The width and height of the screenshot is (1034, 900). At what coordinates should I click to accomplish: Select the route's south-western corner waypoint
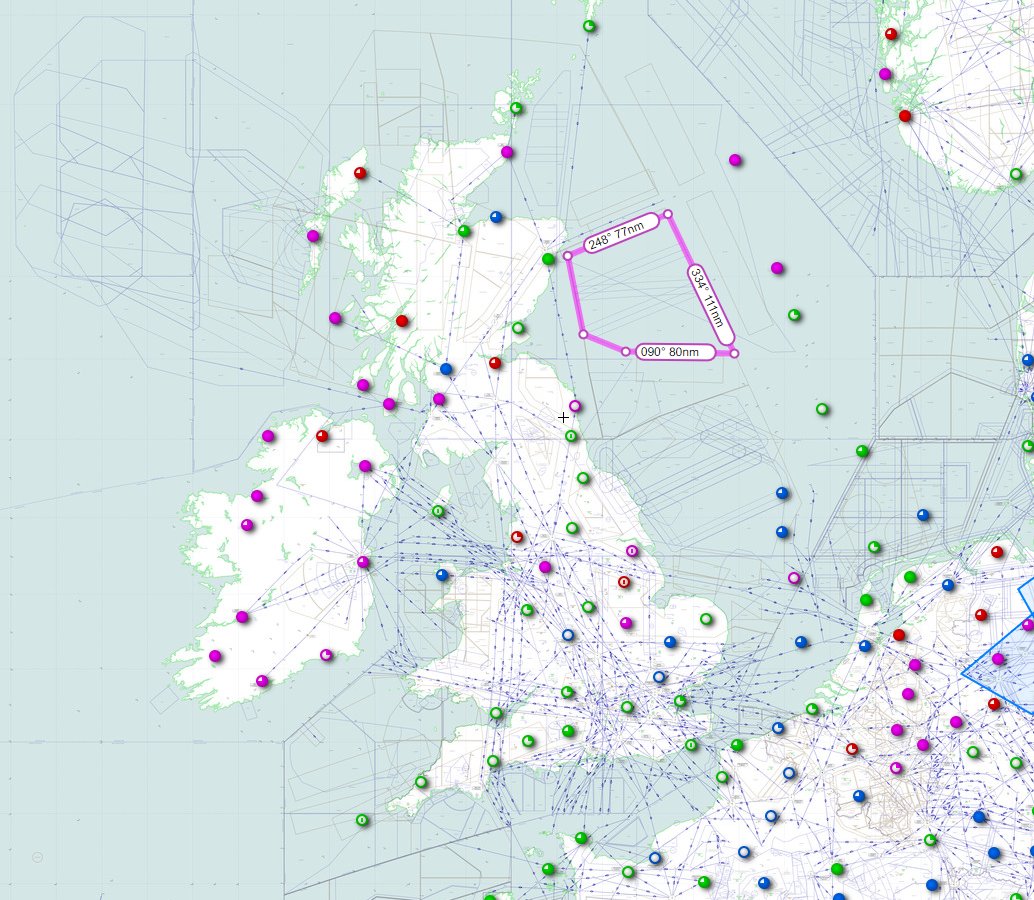583,334
